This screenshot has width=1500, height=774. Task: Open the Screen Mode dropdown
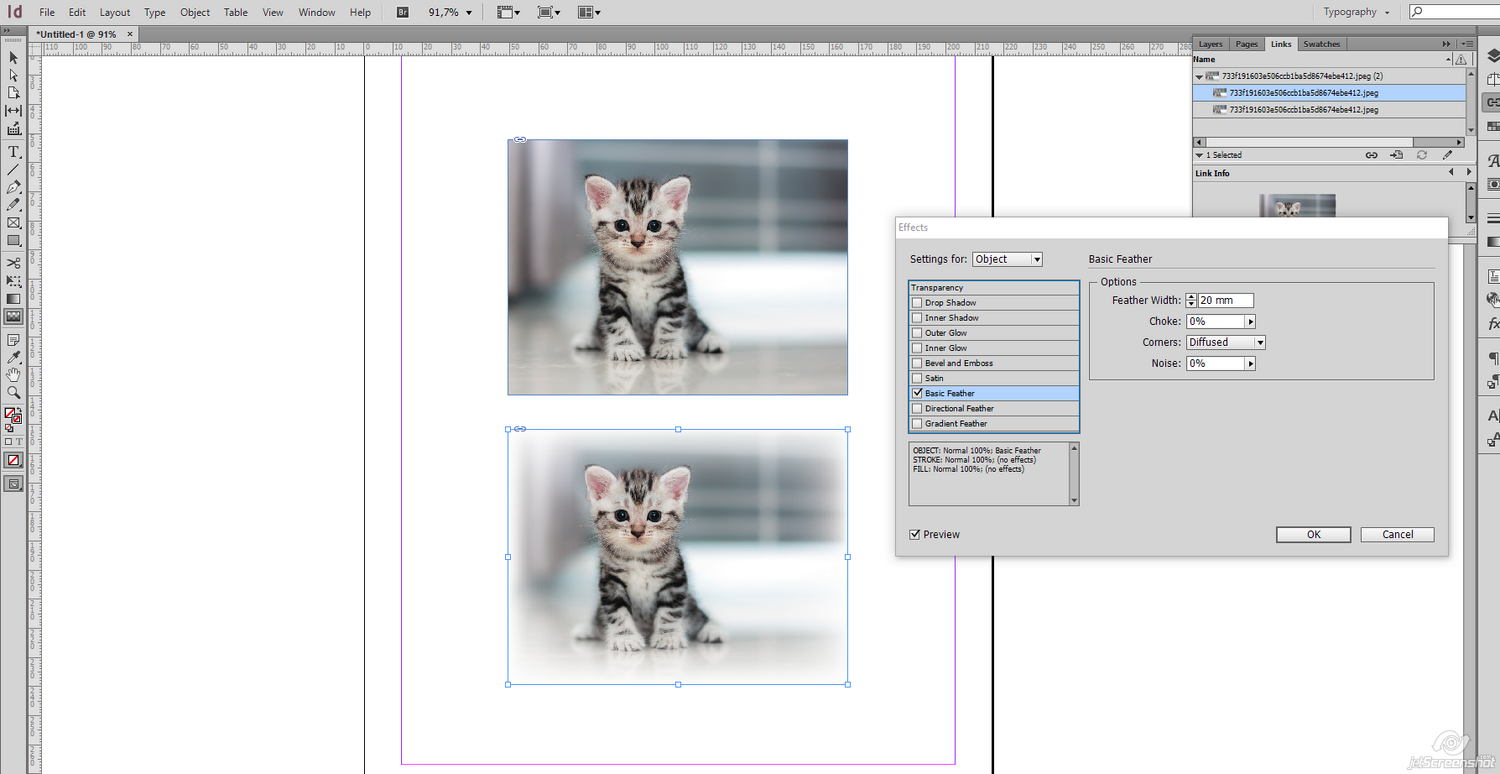549,12
